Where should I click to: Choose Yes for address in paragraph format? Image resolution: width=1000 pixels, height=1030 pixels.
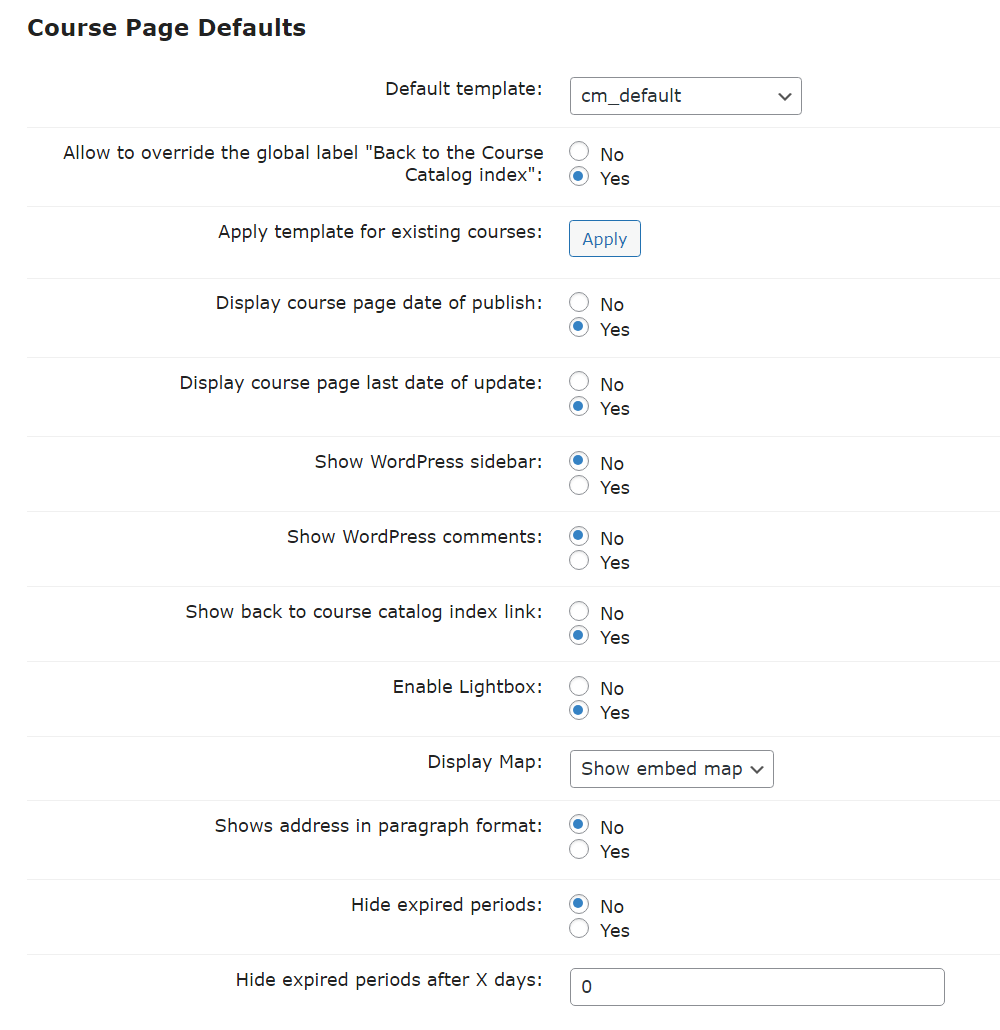pyautogui.click(x=579, y=850)
